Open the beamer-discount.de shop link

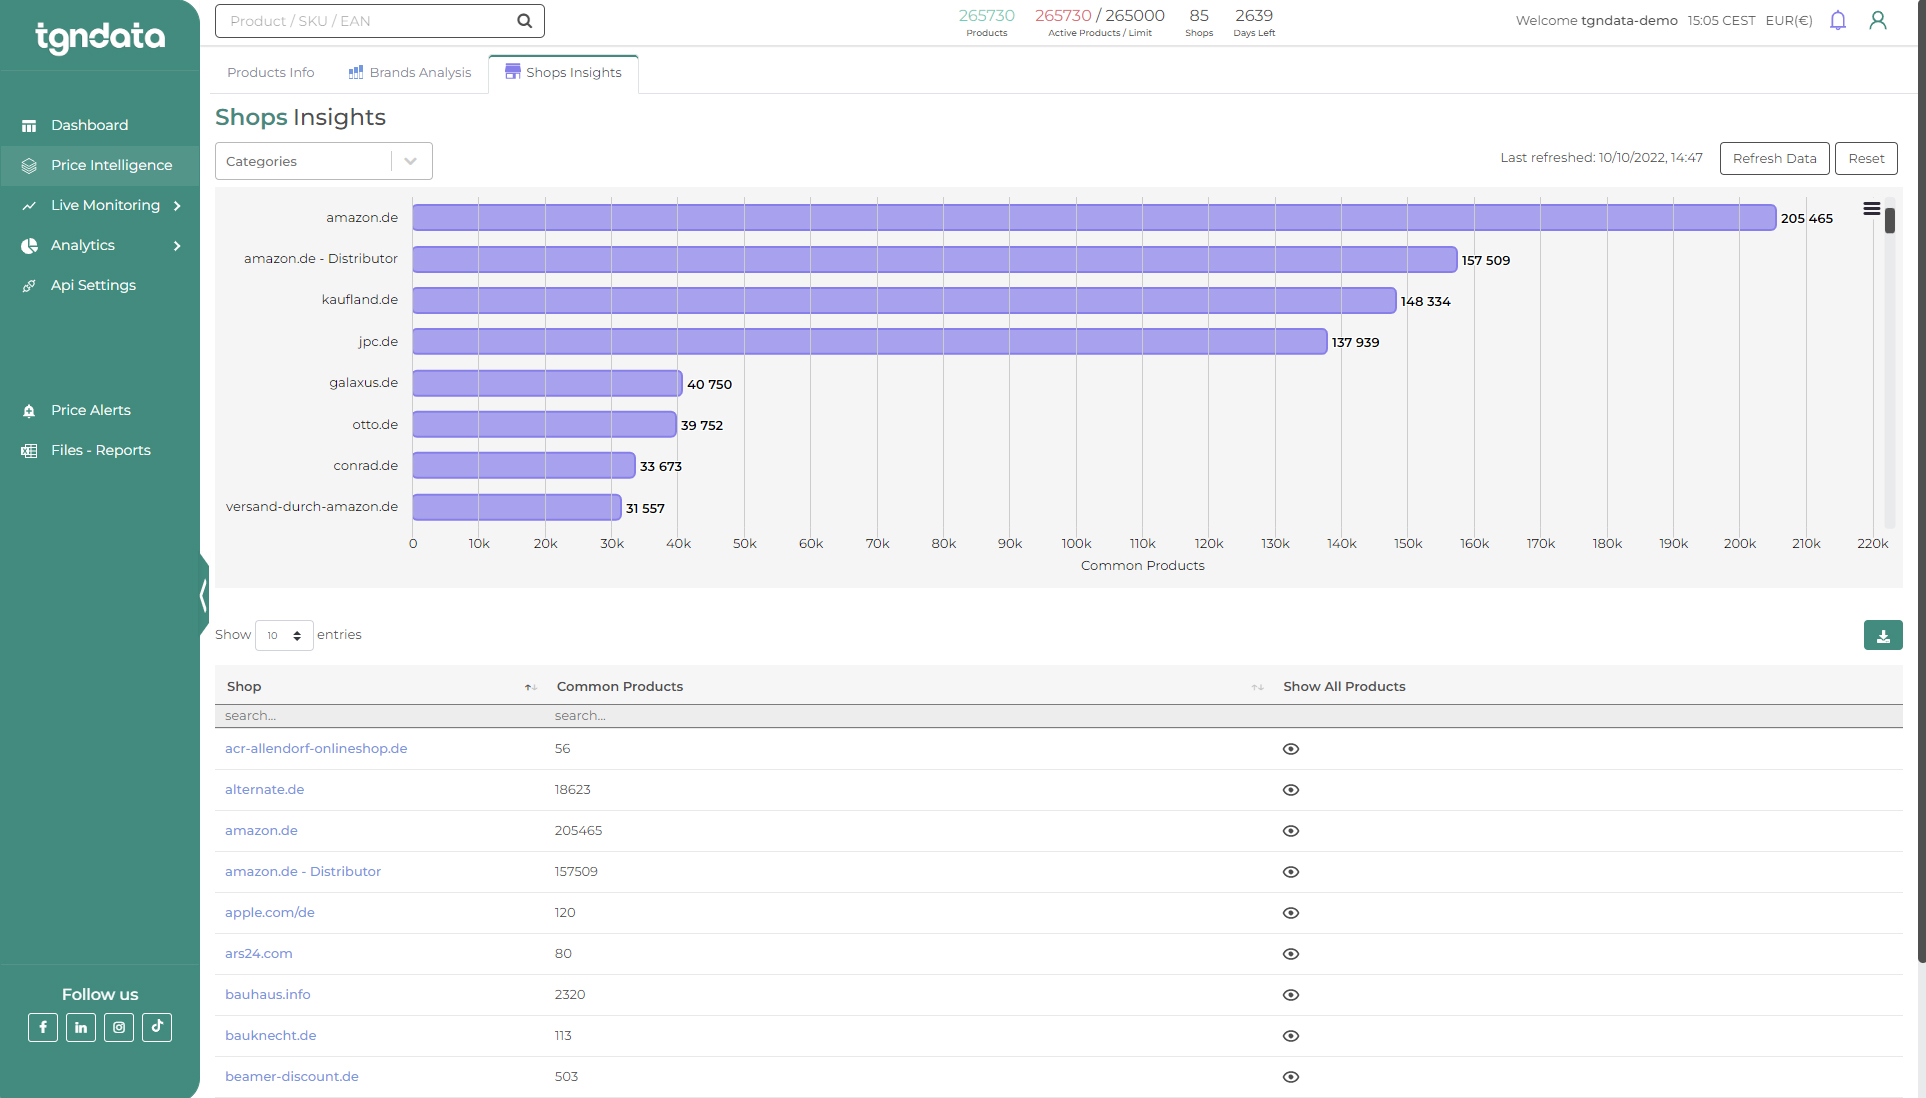tap(292, 1077)
